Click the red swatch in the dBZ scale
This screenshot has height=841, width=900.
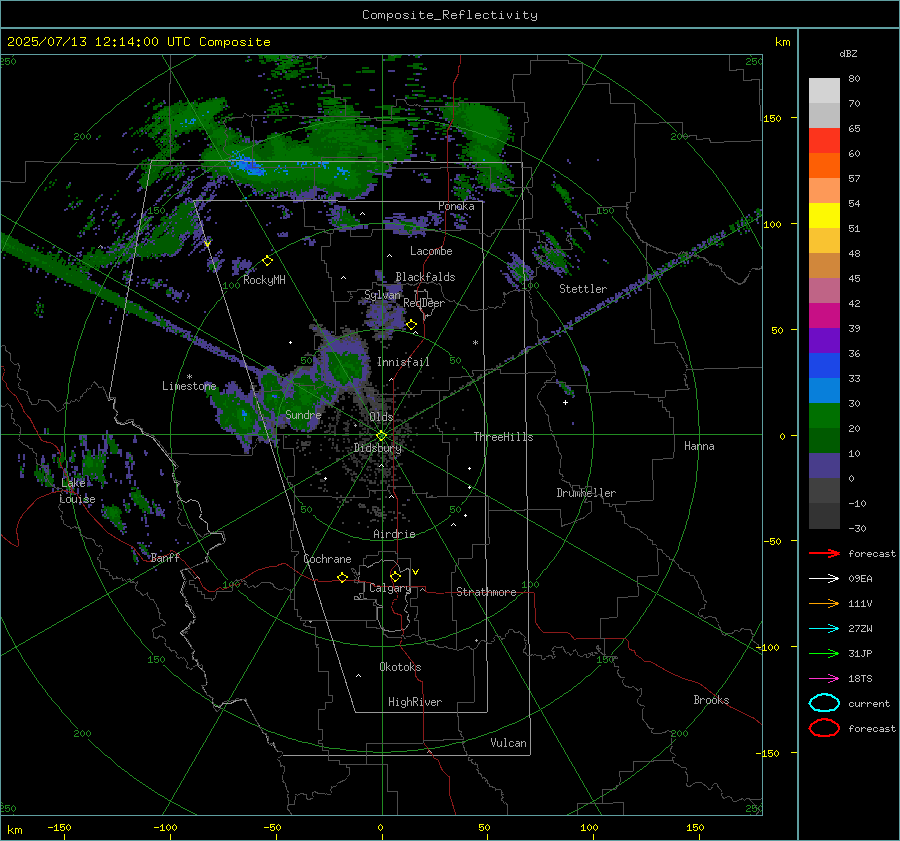pyautogui.click(x=824, y=141)
